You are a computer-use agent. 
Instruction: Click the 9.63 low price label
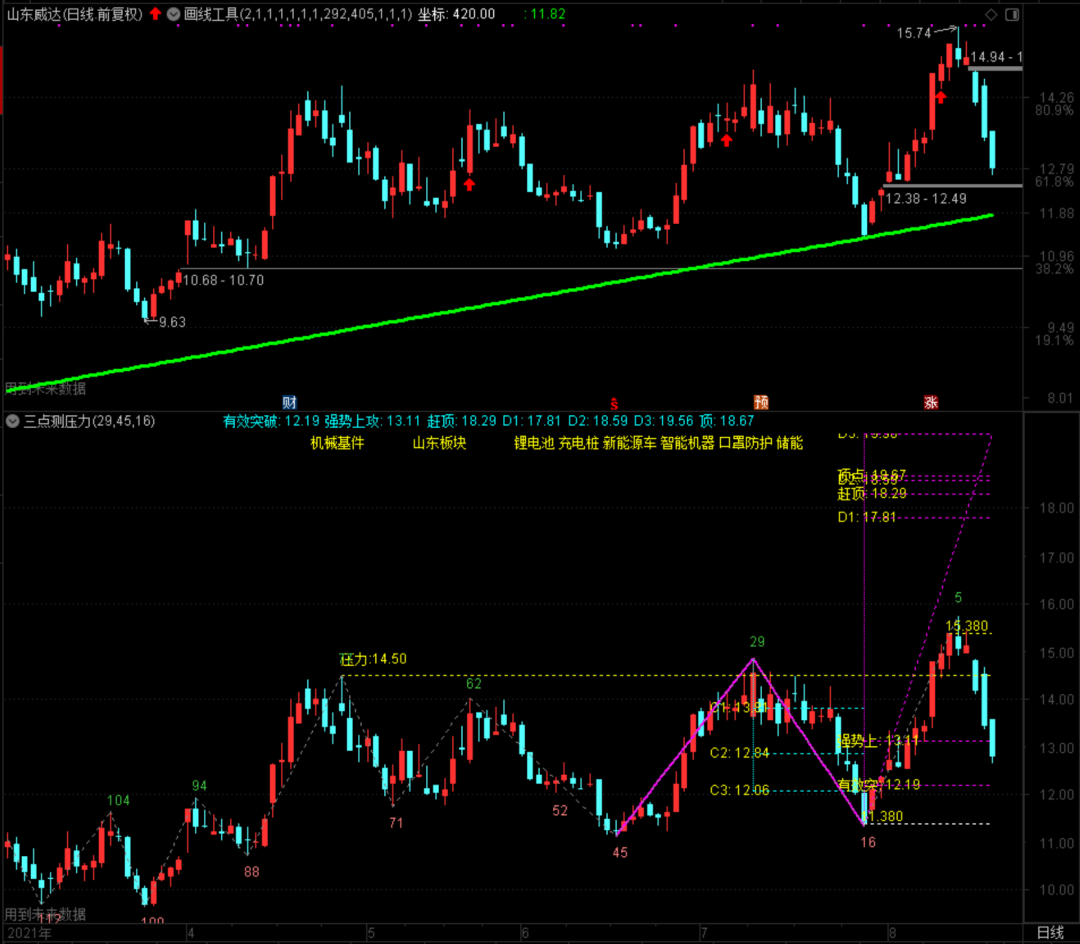point(172,322)
